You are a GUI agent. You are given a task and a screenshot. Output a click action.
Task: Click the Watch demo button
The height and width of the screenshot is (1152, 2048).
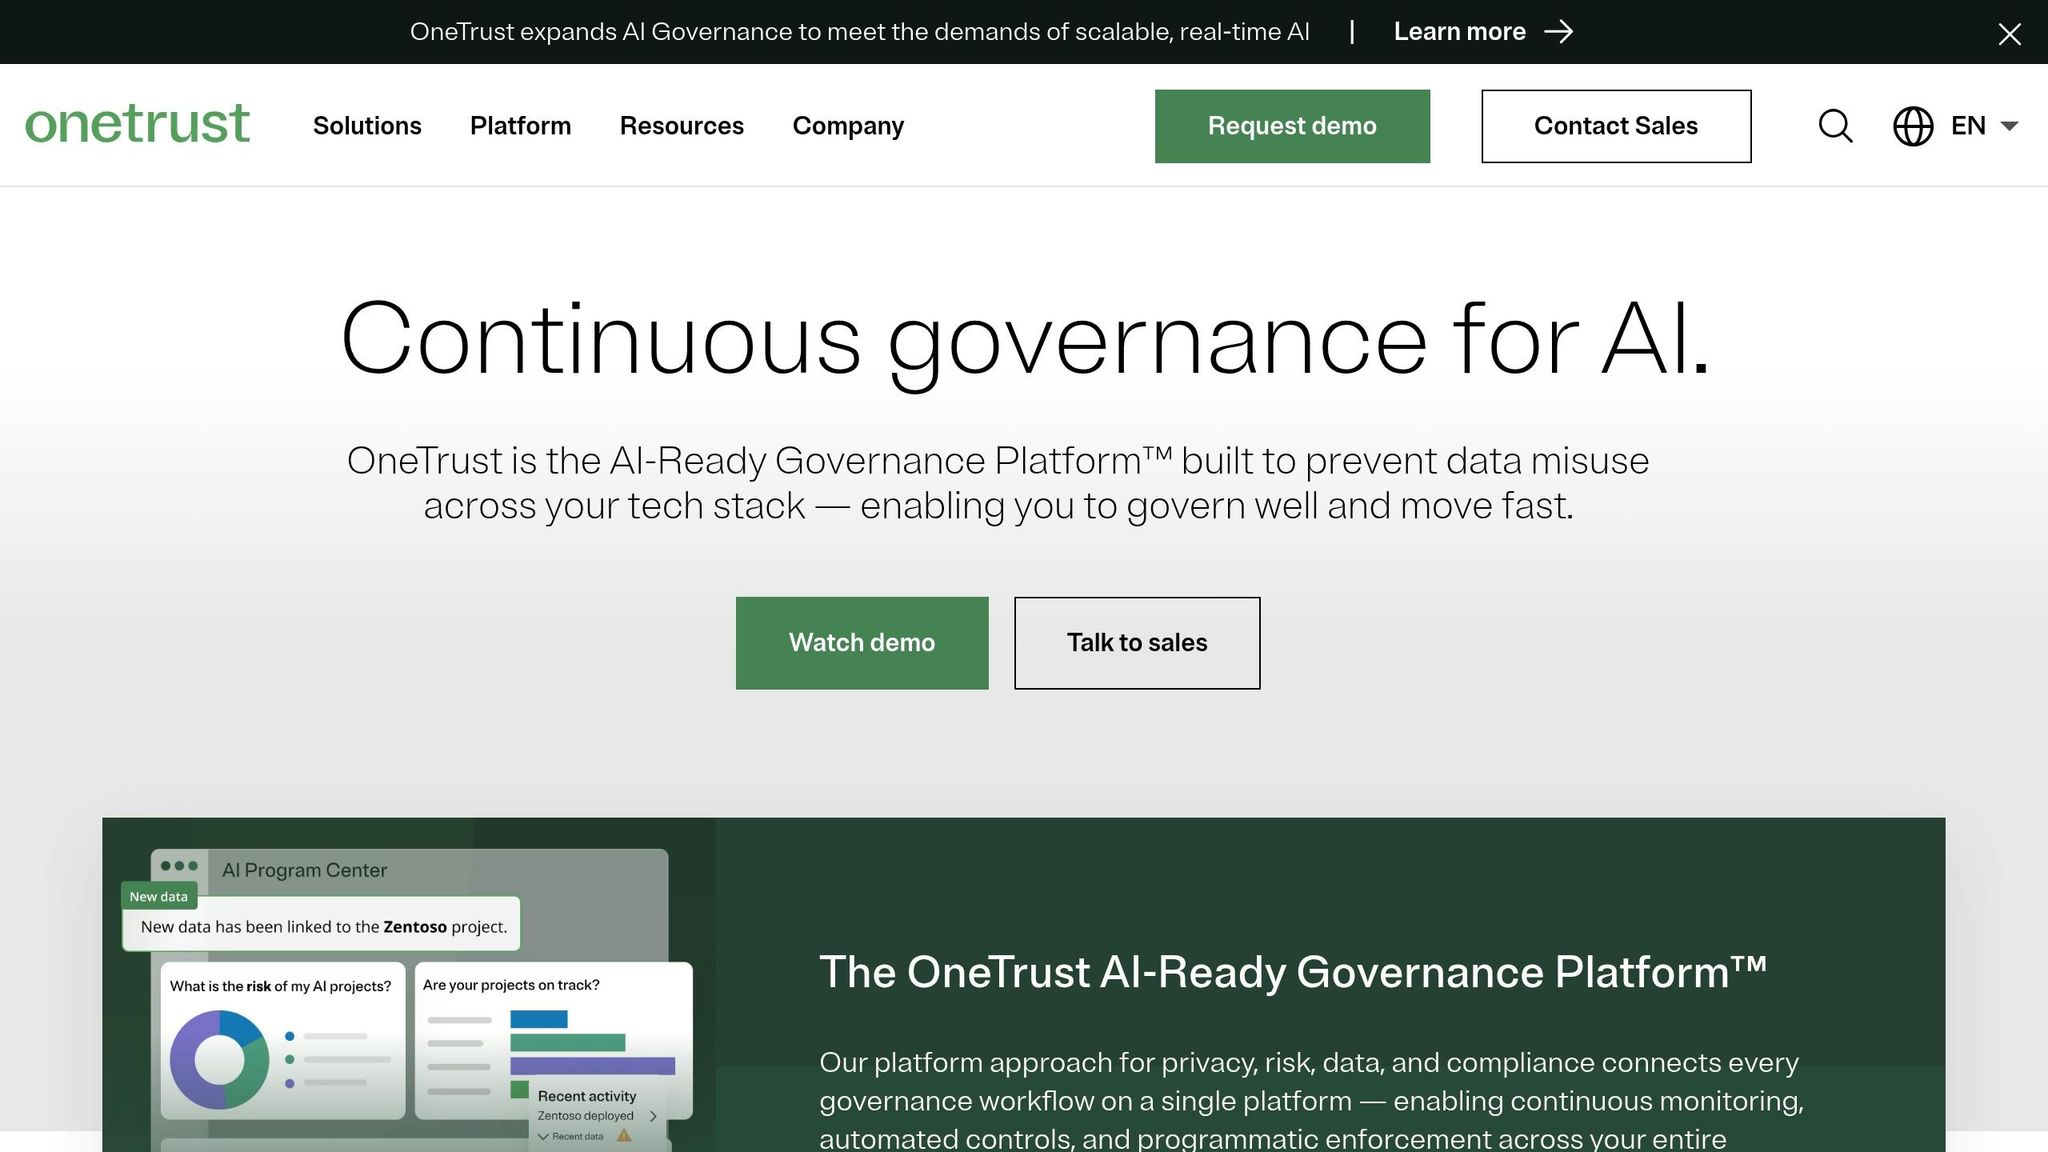pyautogui.click(x=861, y=642)
